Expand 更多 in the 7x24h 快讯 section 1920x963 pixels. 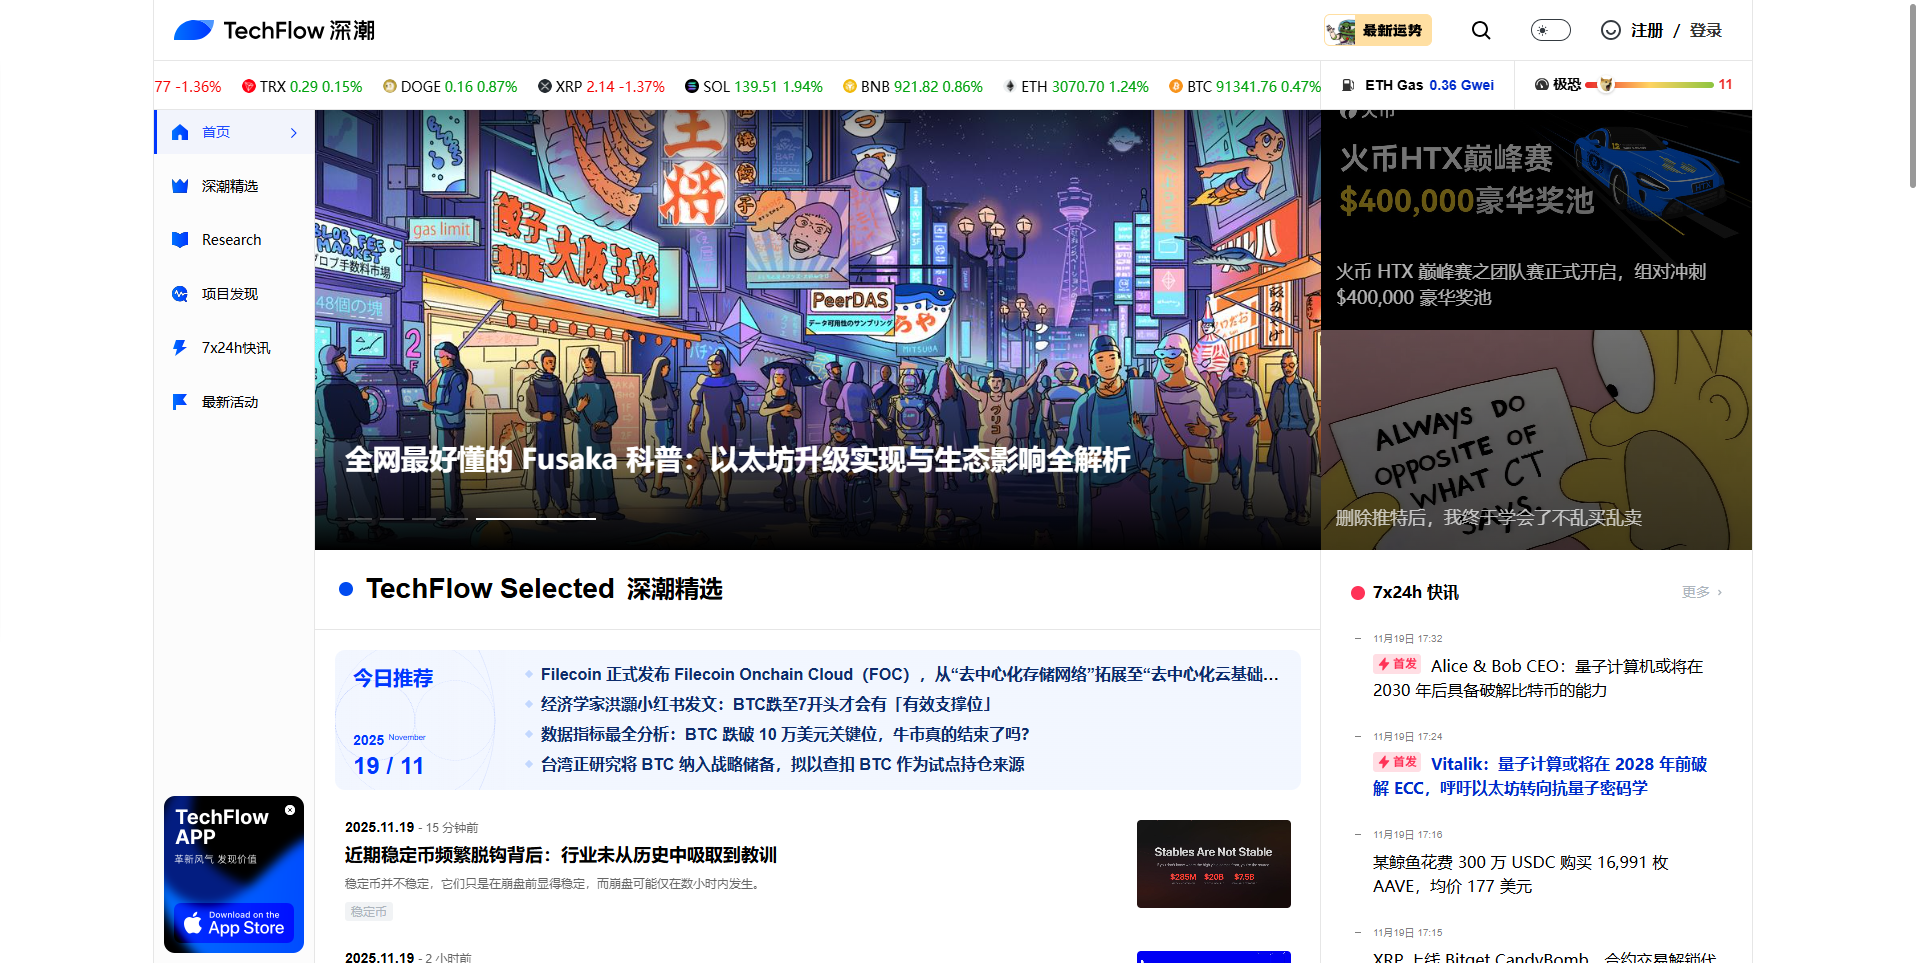1701,592
